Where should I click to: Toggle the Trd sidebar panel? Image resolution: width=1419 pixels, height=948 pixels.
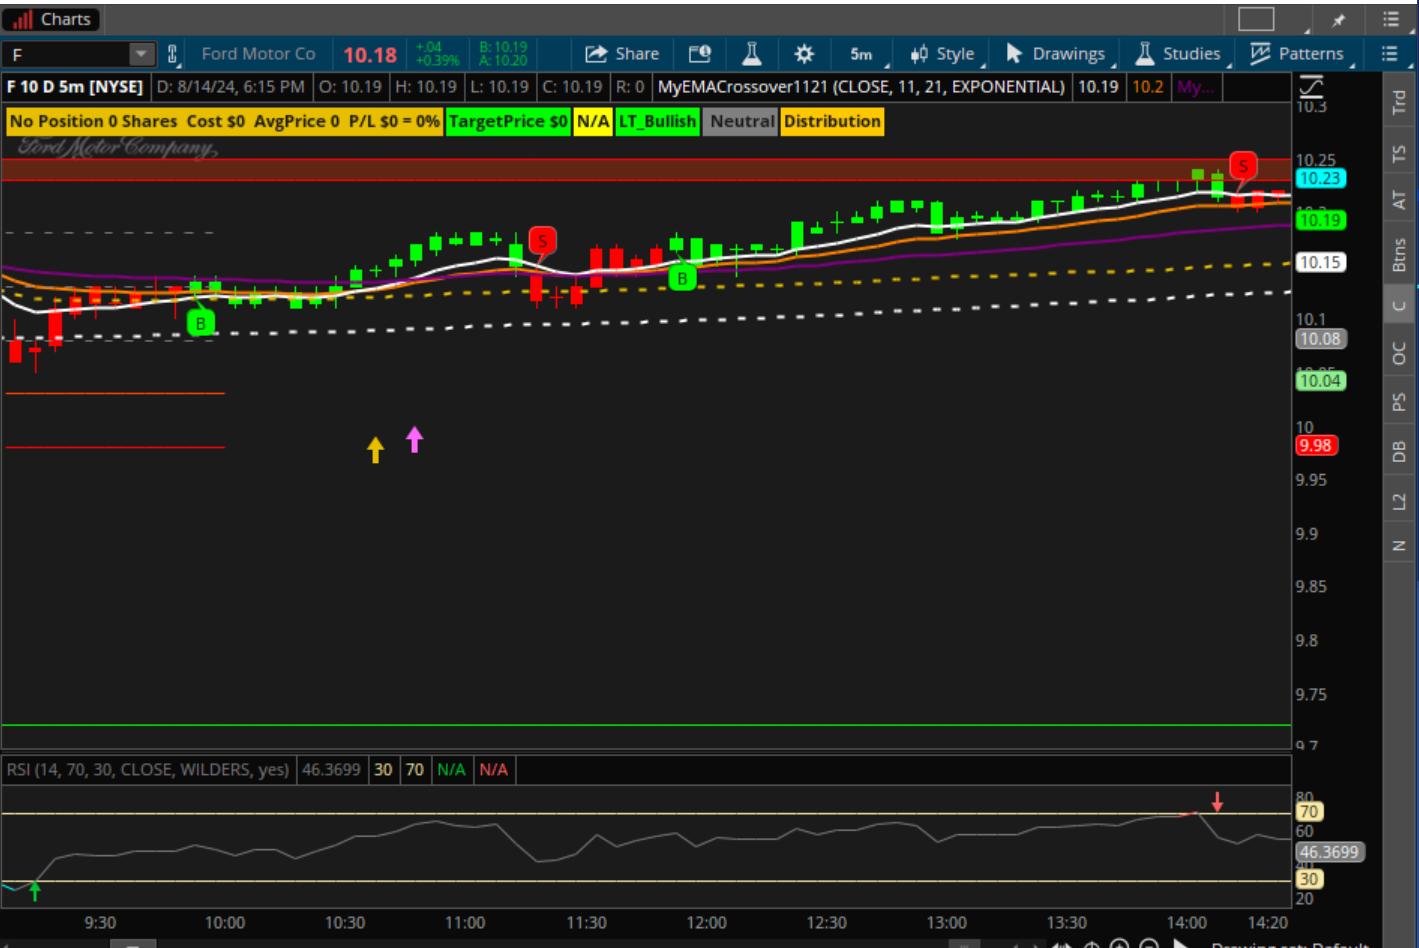[x=1399, y=101]
